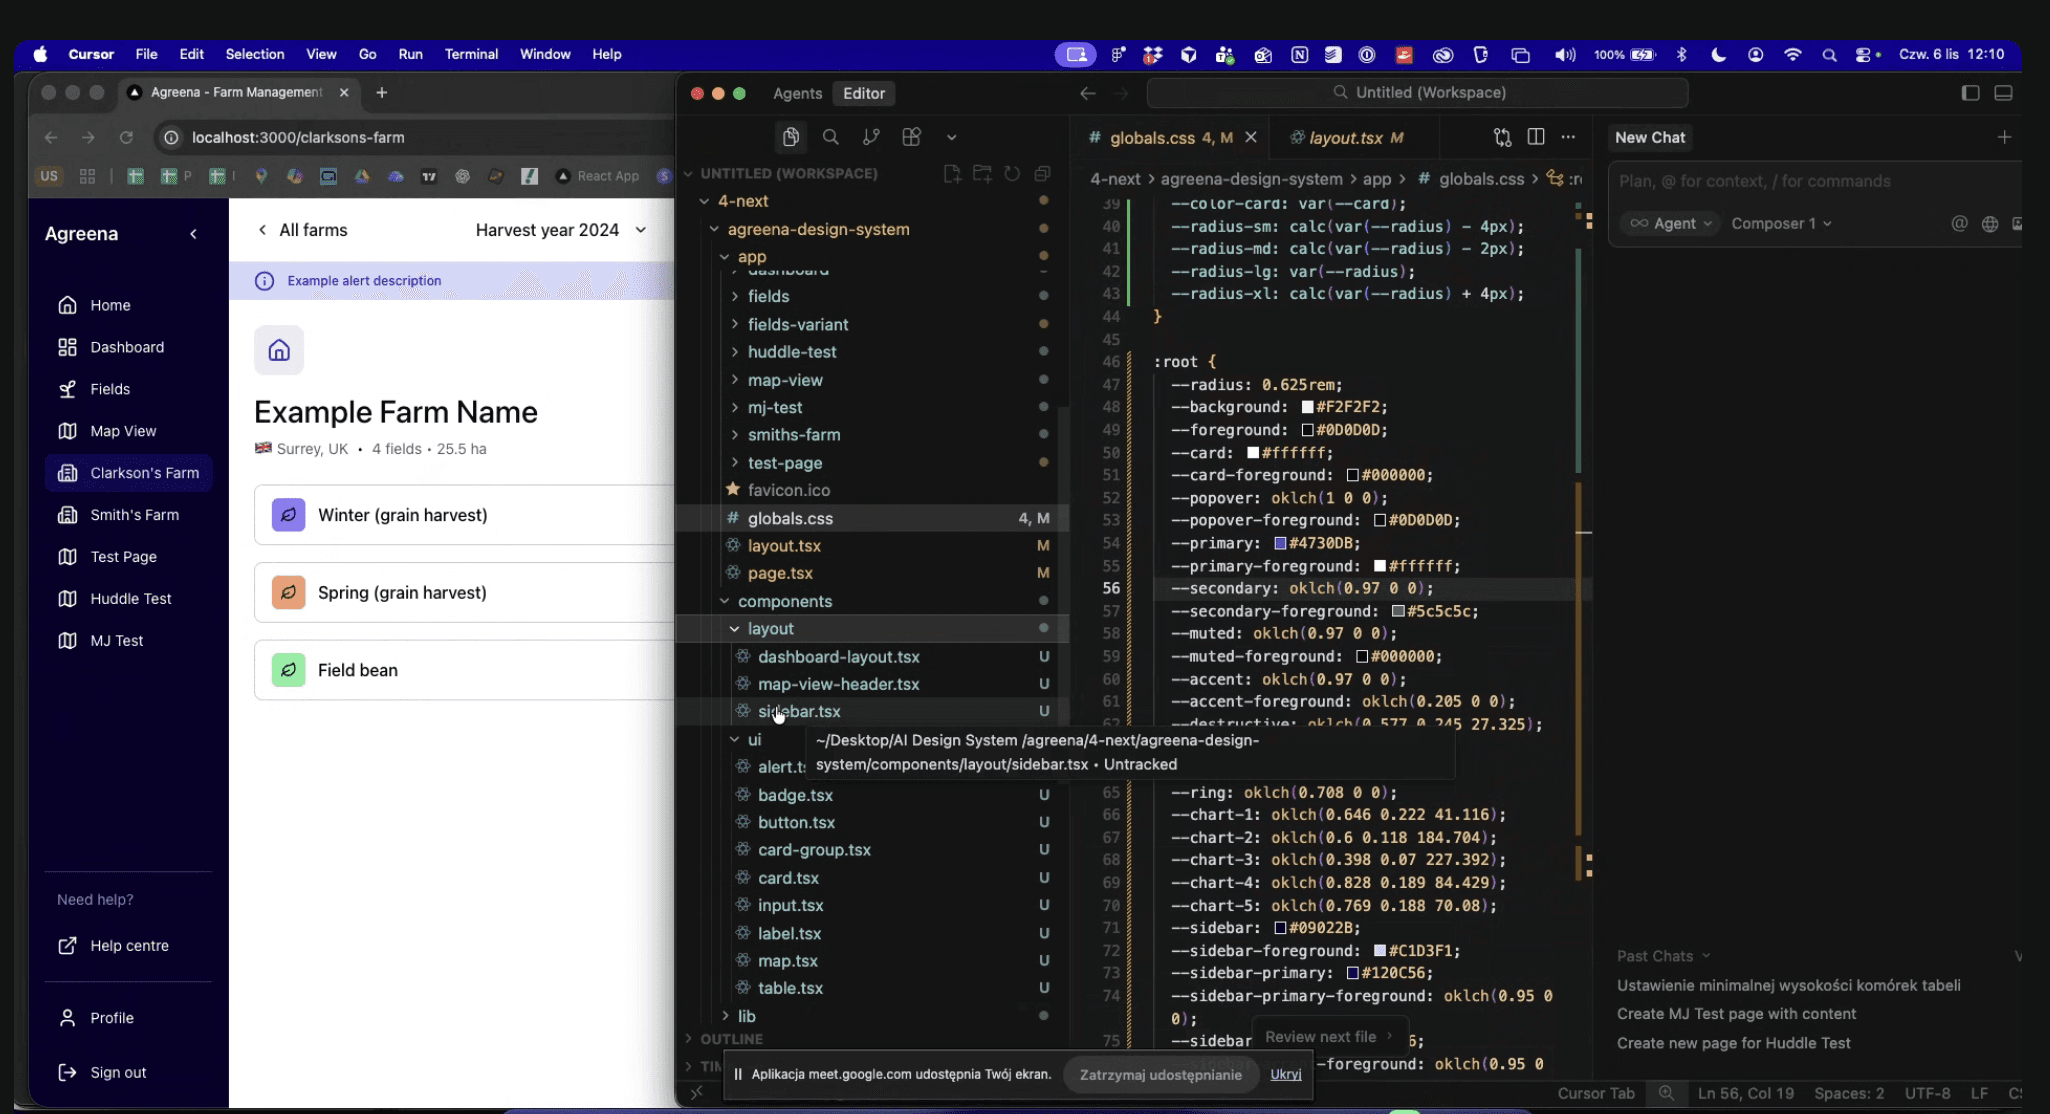Click the Zatrzymaj udostępnianie button
The height and width of the screenshot is (1114, 2050).
click(x=1160, y=1075)
